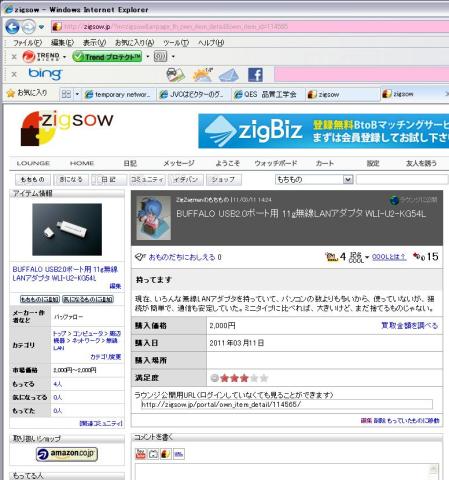Screen dimensions: 449x480
Task: Click the ショップ sub-navigation button
Action: coord(223,180)
